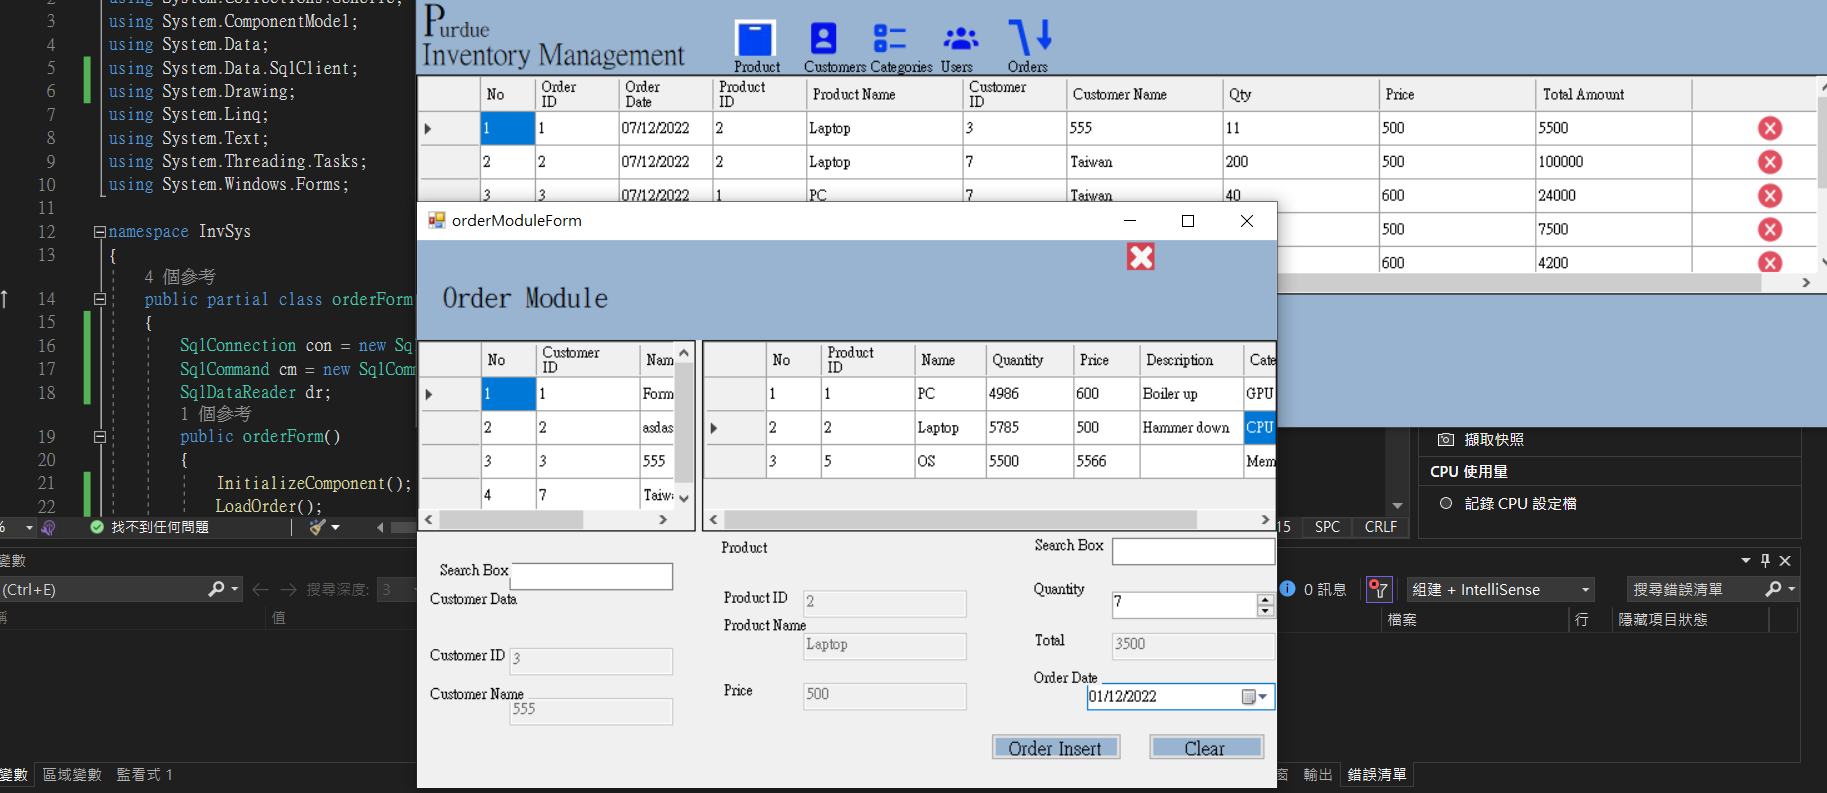Switch to the Output (輸出) tab
The height and width of the screenshot is (793, 1827).
pyautogui.click(x=1318, y=775)
